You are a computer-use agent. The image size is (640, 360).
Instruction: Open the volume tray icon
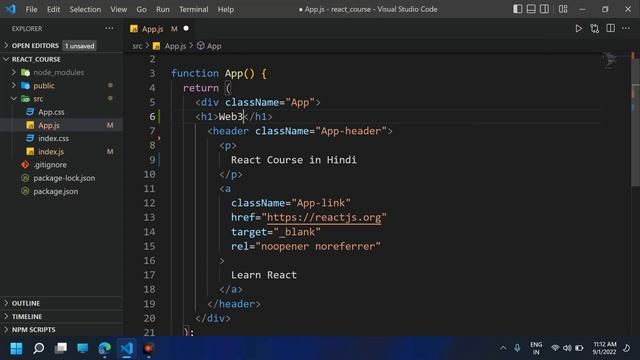[567, 348]
